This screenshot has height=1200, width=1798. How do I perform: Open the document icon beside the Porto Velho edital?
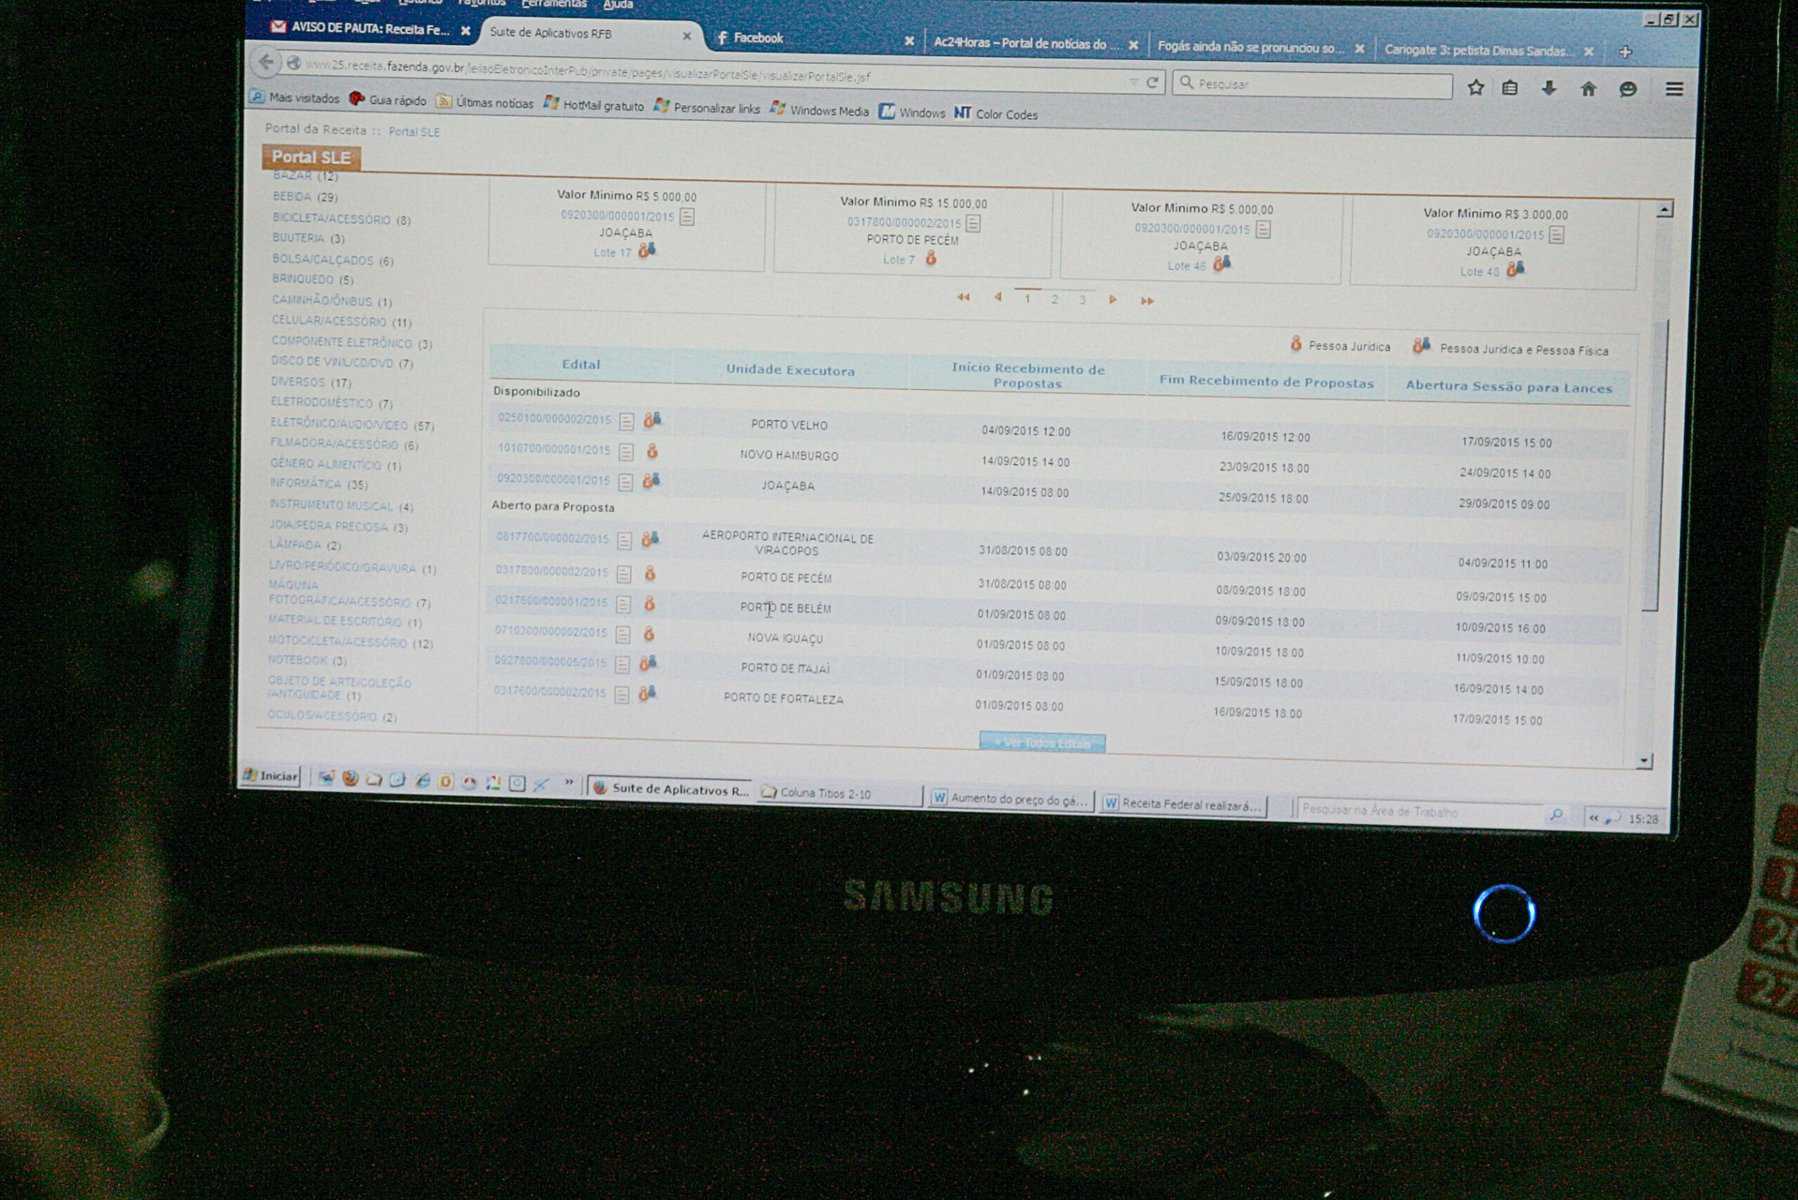click(626, 421)
